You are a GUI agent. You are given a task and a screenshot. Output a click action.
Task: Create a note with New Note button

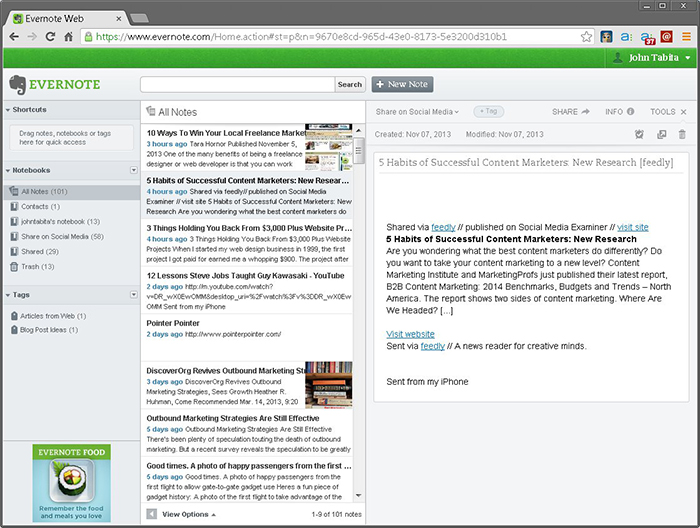click(402, 84)
